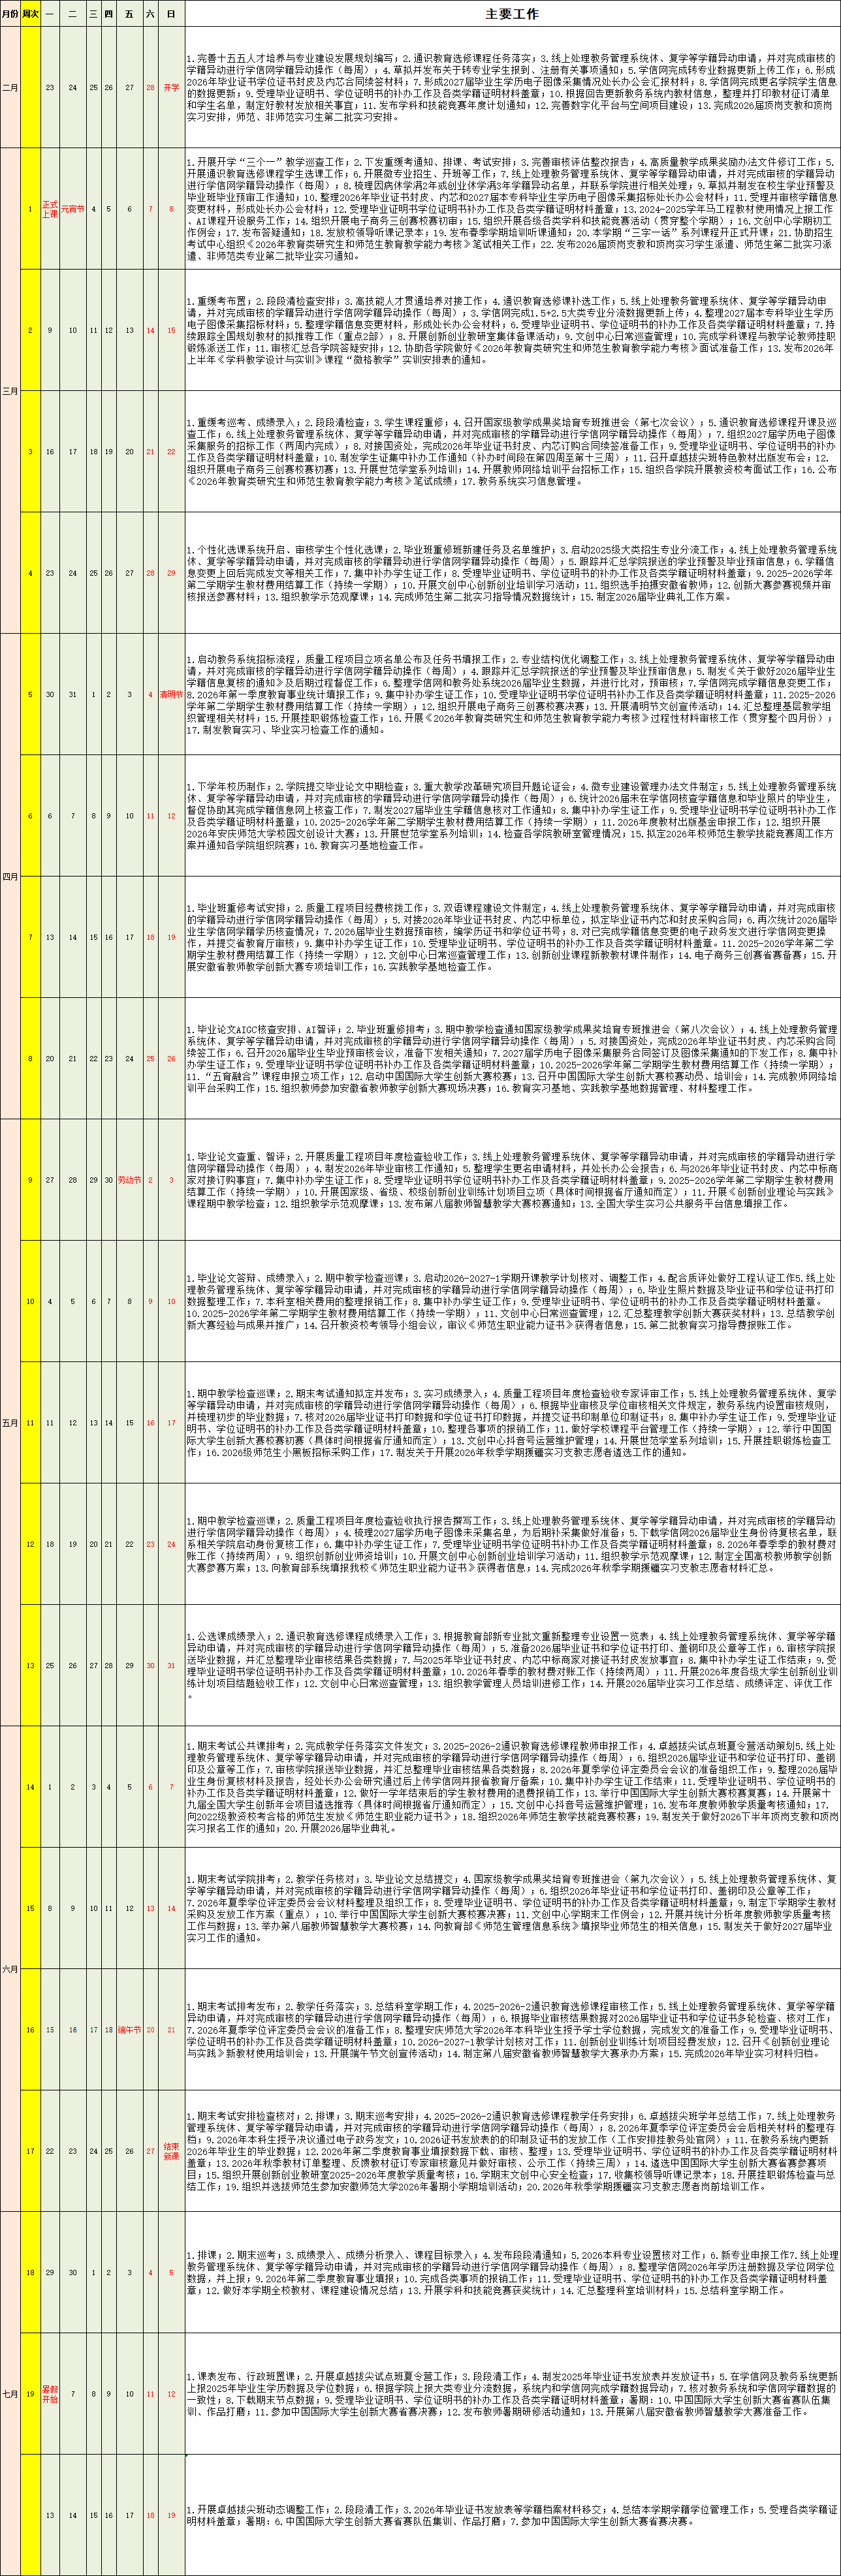The height and width of the screenshot is (2576, 841).
Task: Select the 端午节 holiday cell
Action: 129,2030
